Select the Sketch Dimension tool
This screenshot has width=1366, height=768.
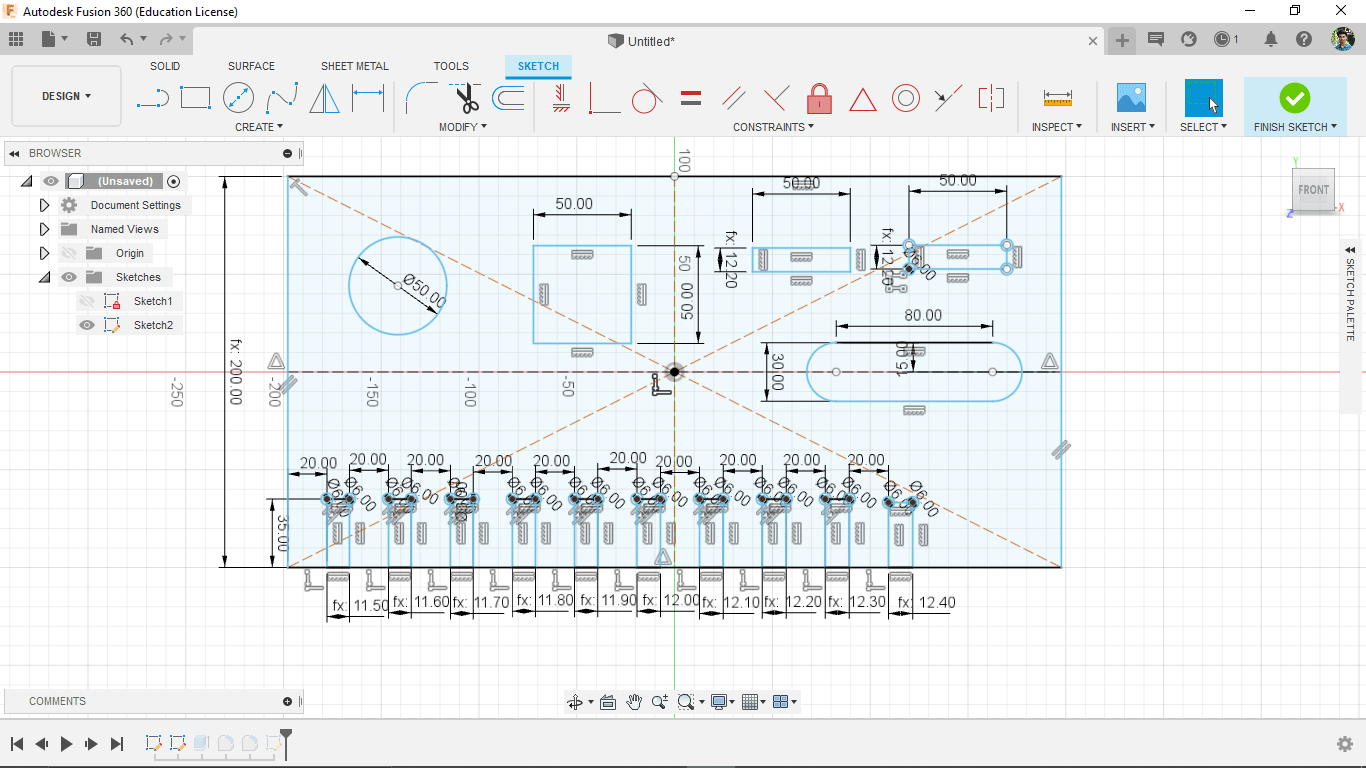click(367, 98)
